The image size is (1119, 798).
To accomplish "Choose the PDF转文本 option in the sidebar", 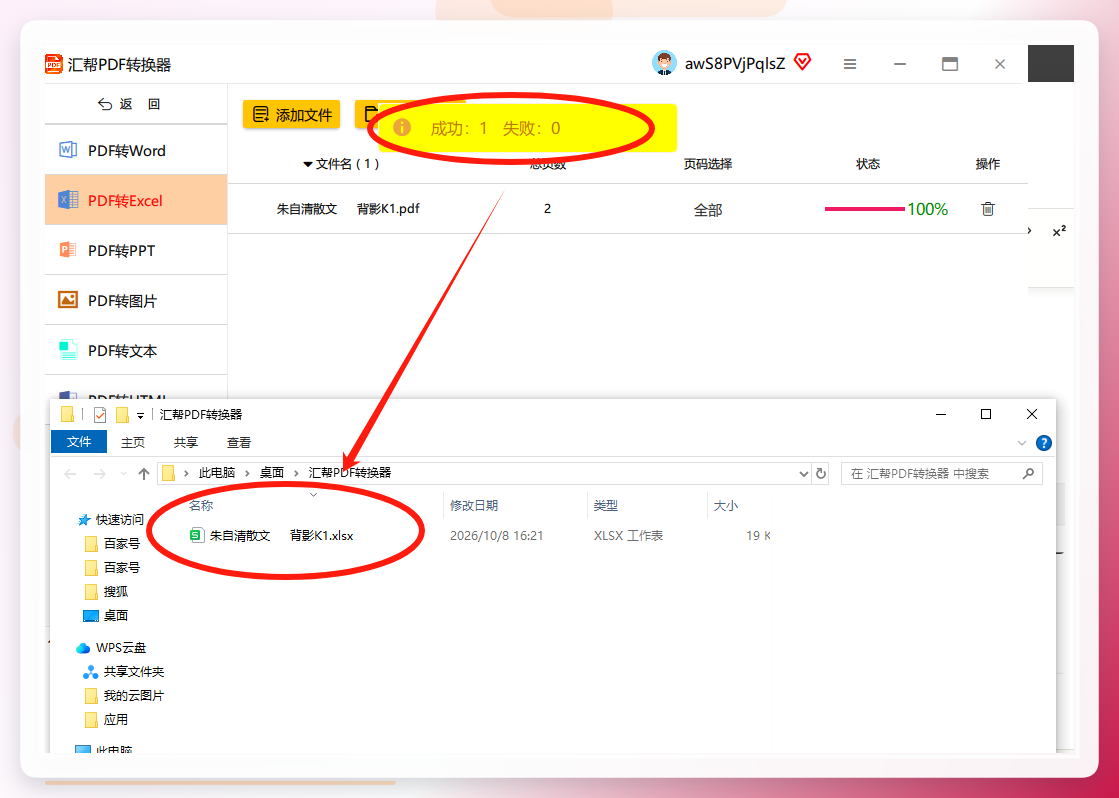I will pos(136,350).
